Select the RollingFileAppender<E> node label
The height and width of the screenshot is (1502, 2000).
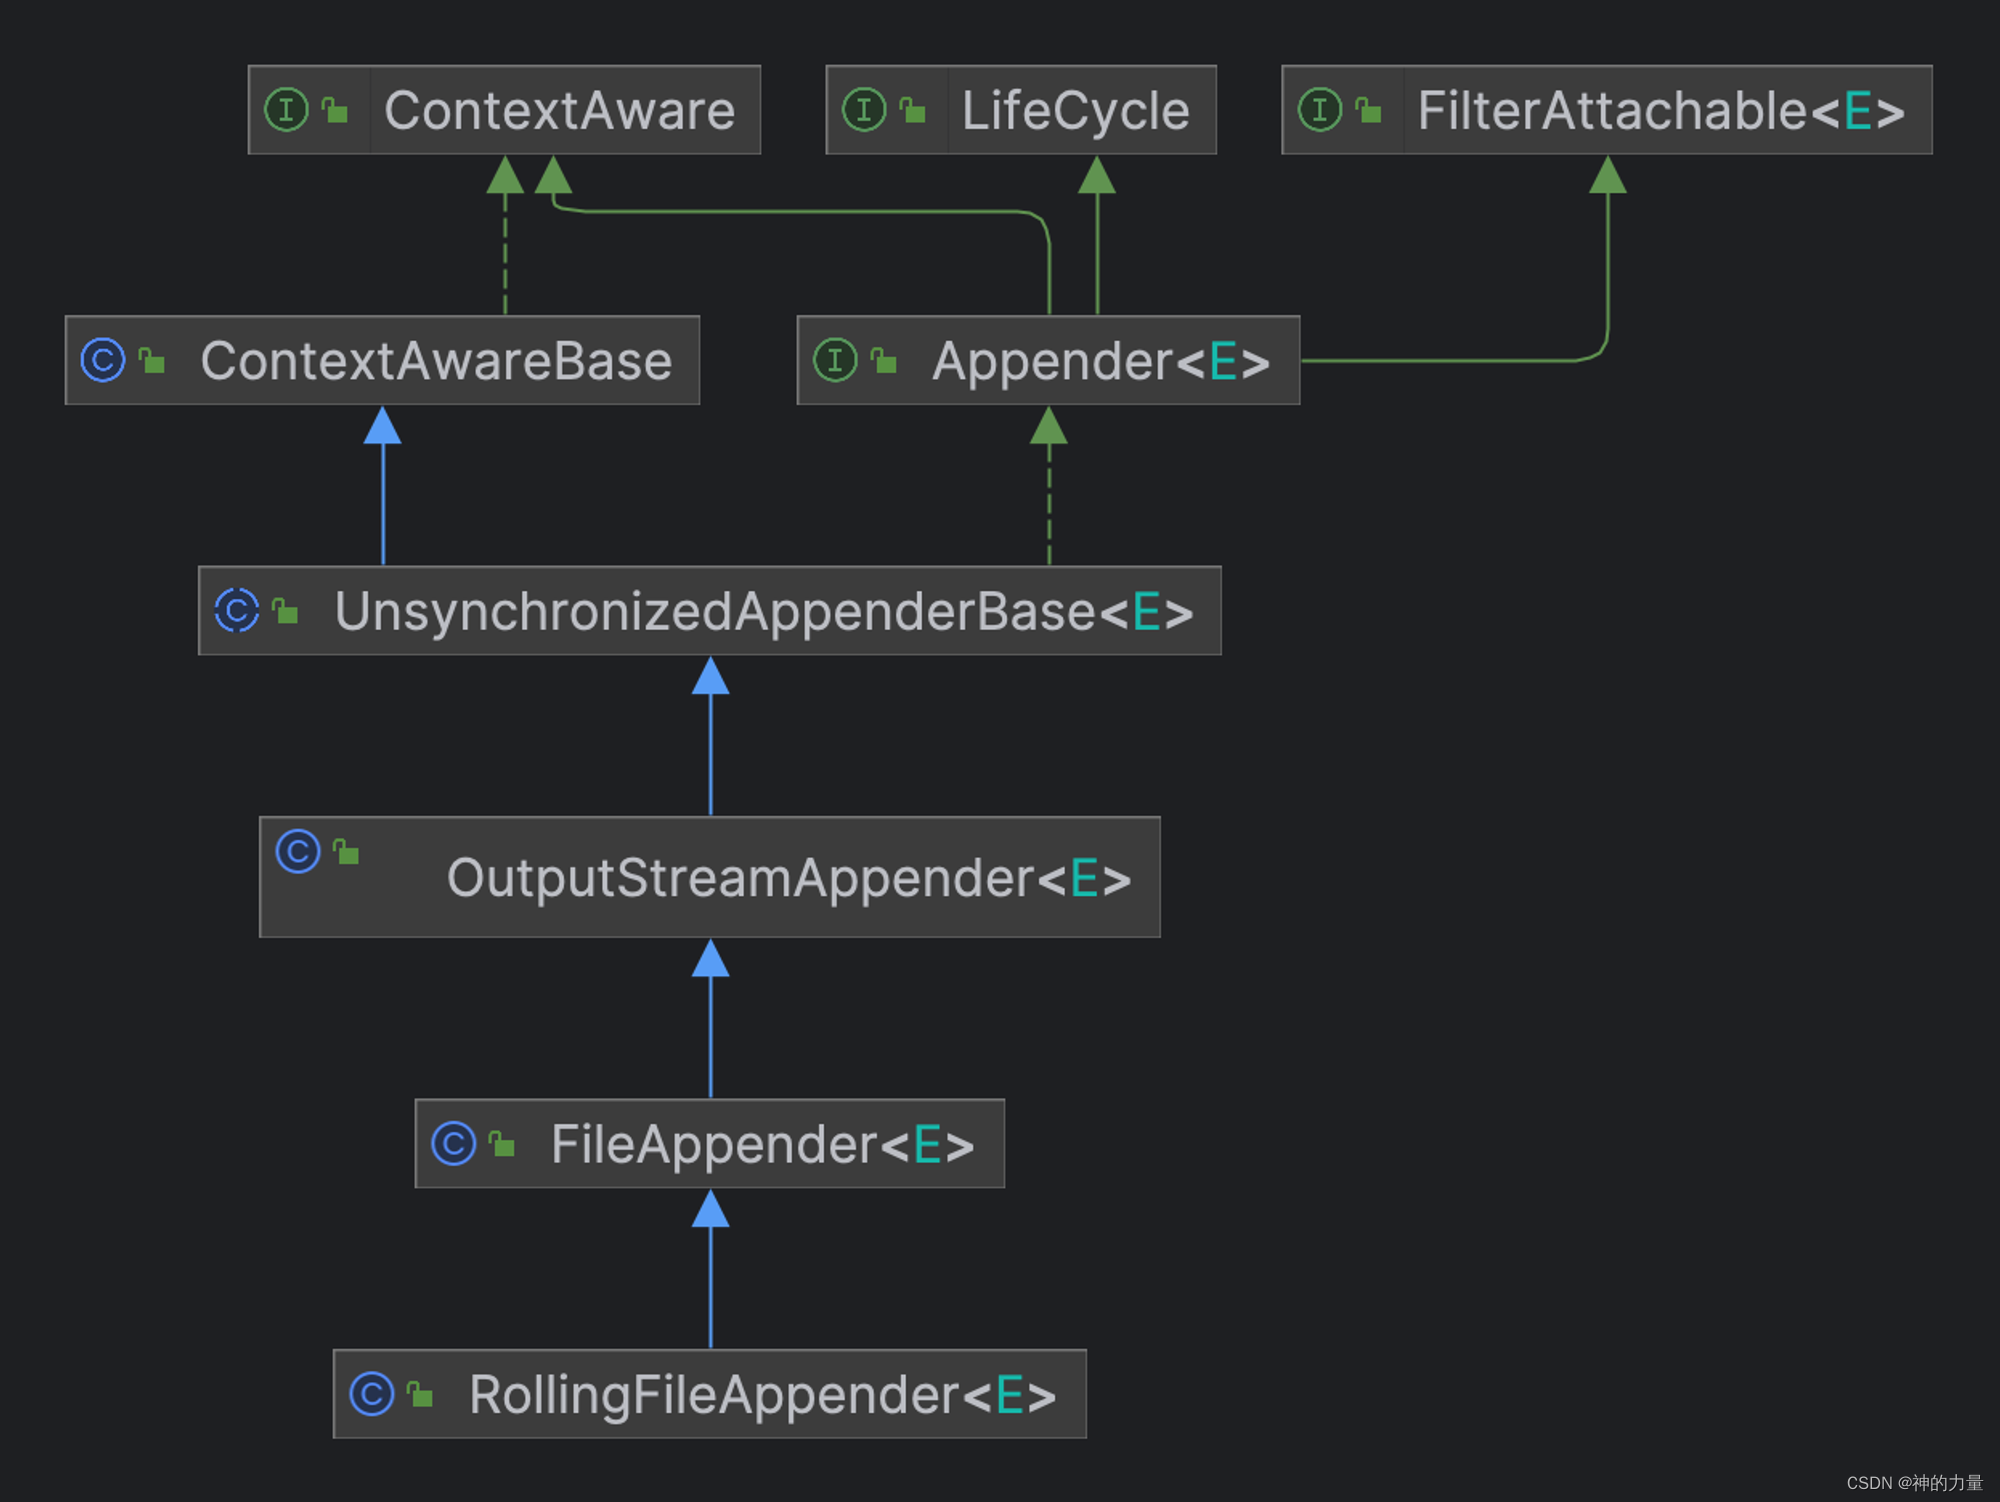click(762, 1394)
